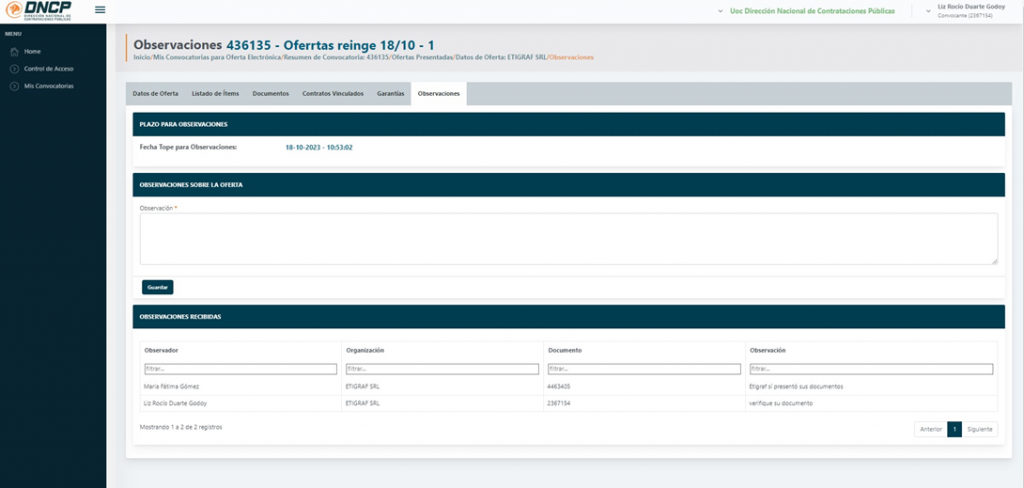
Task: Open Datos de Oferta: ETIGRAF SRL breadcrumb
Action: click(501, 57)
